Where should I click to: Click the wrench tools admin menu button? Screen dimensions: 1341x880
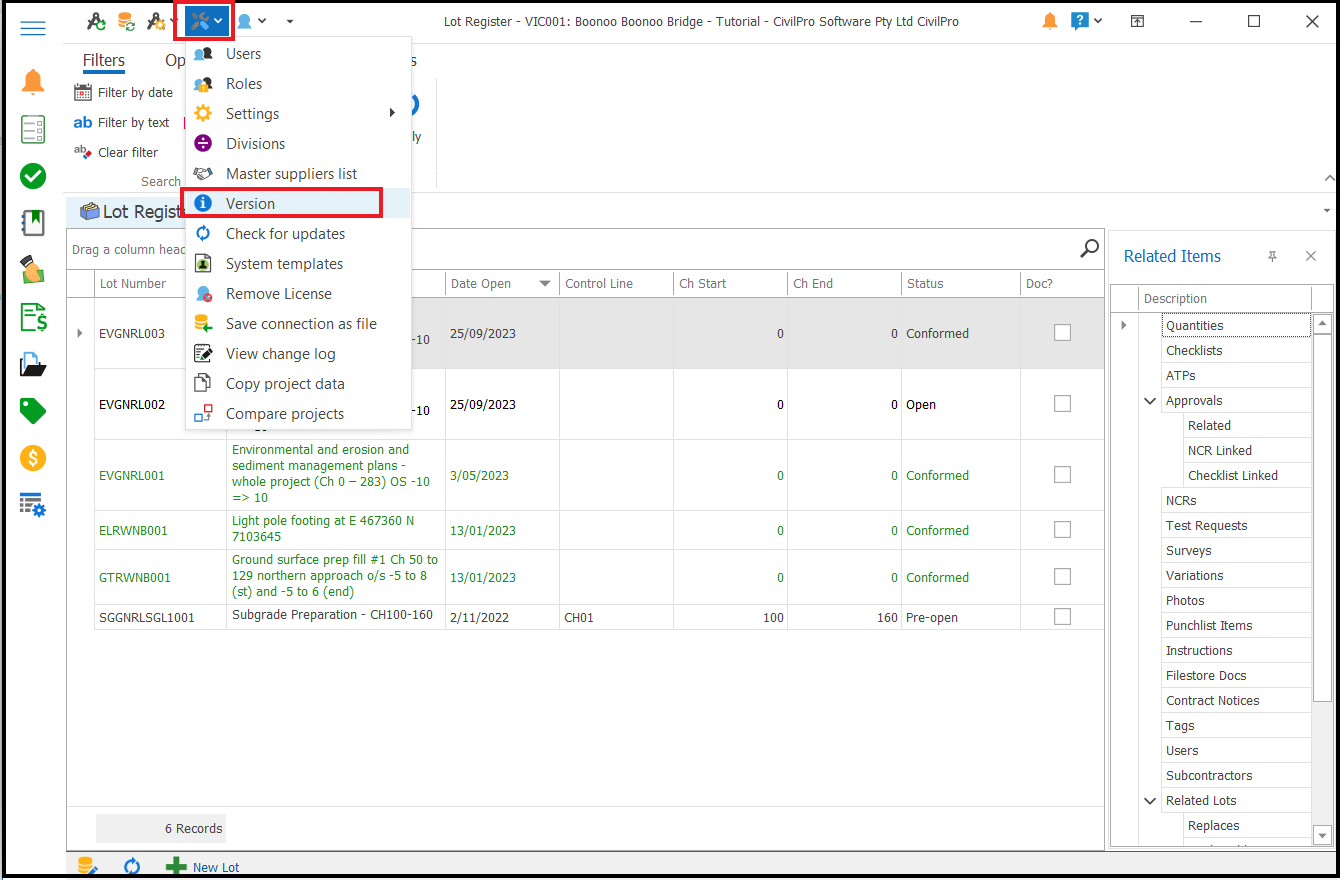205,21
